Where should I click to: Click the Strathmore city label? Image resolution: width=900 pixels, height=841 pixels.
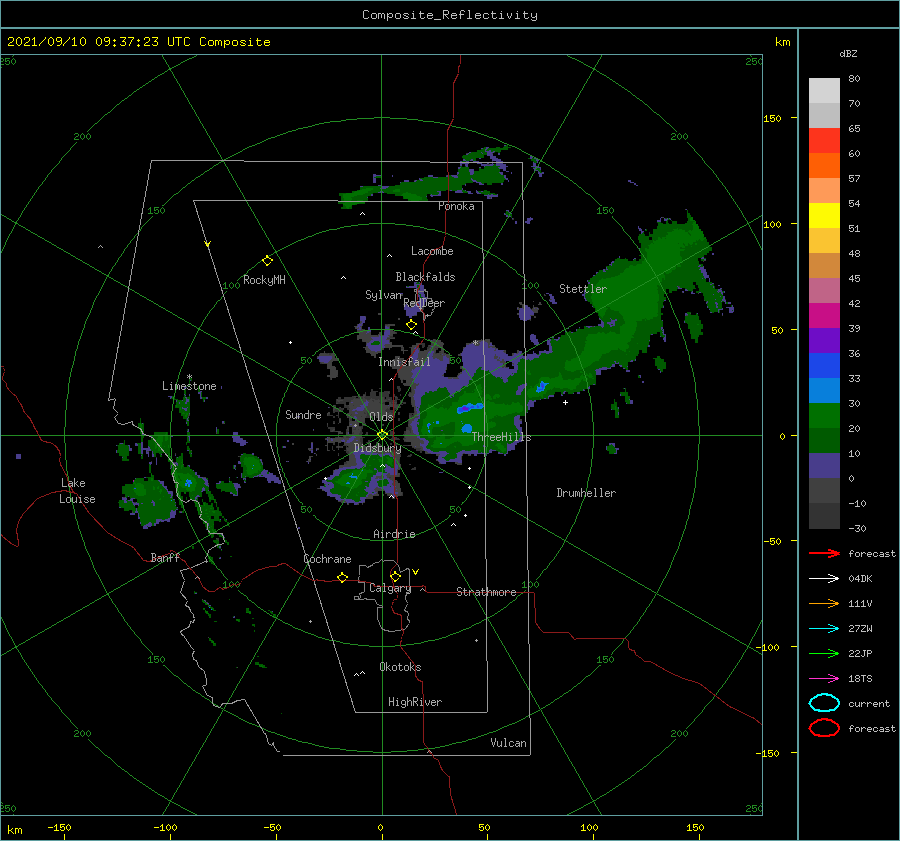click(x=486, y=592)
